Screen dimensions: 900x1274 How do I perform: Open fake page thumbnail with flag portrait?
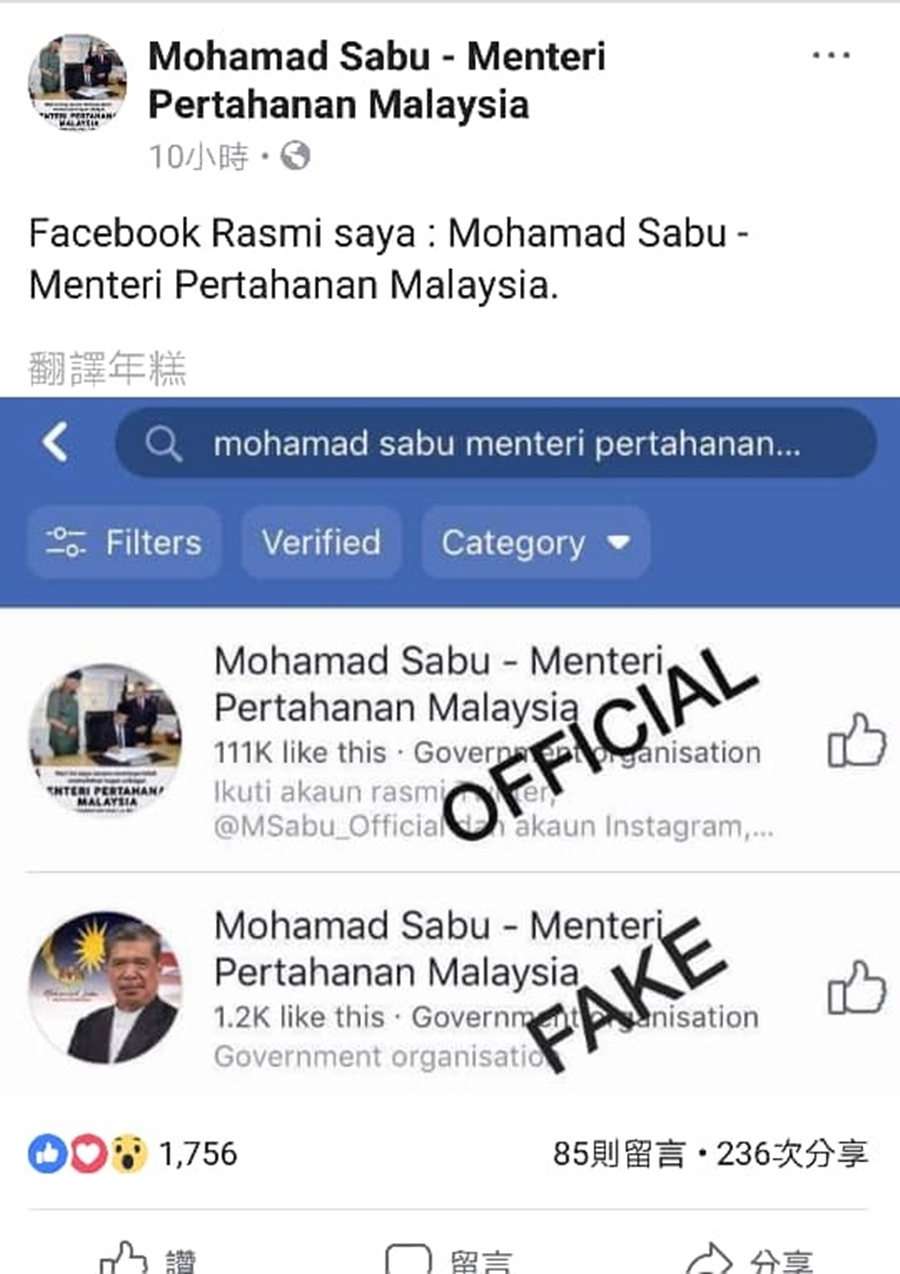pos(105,987)
